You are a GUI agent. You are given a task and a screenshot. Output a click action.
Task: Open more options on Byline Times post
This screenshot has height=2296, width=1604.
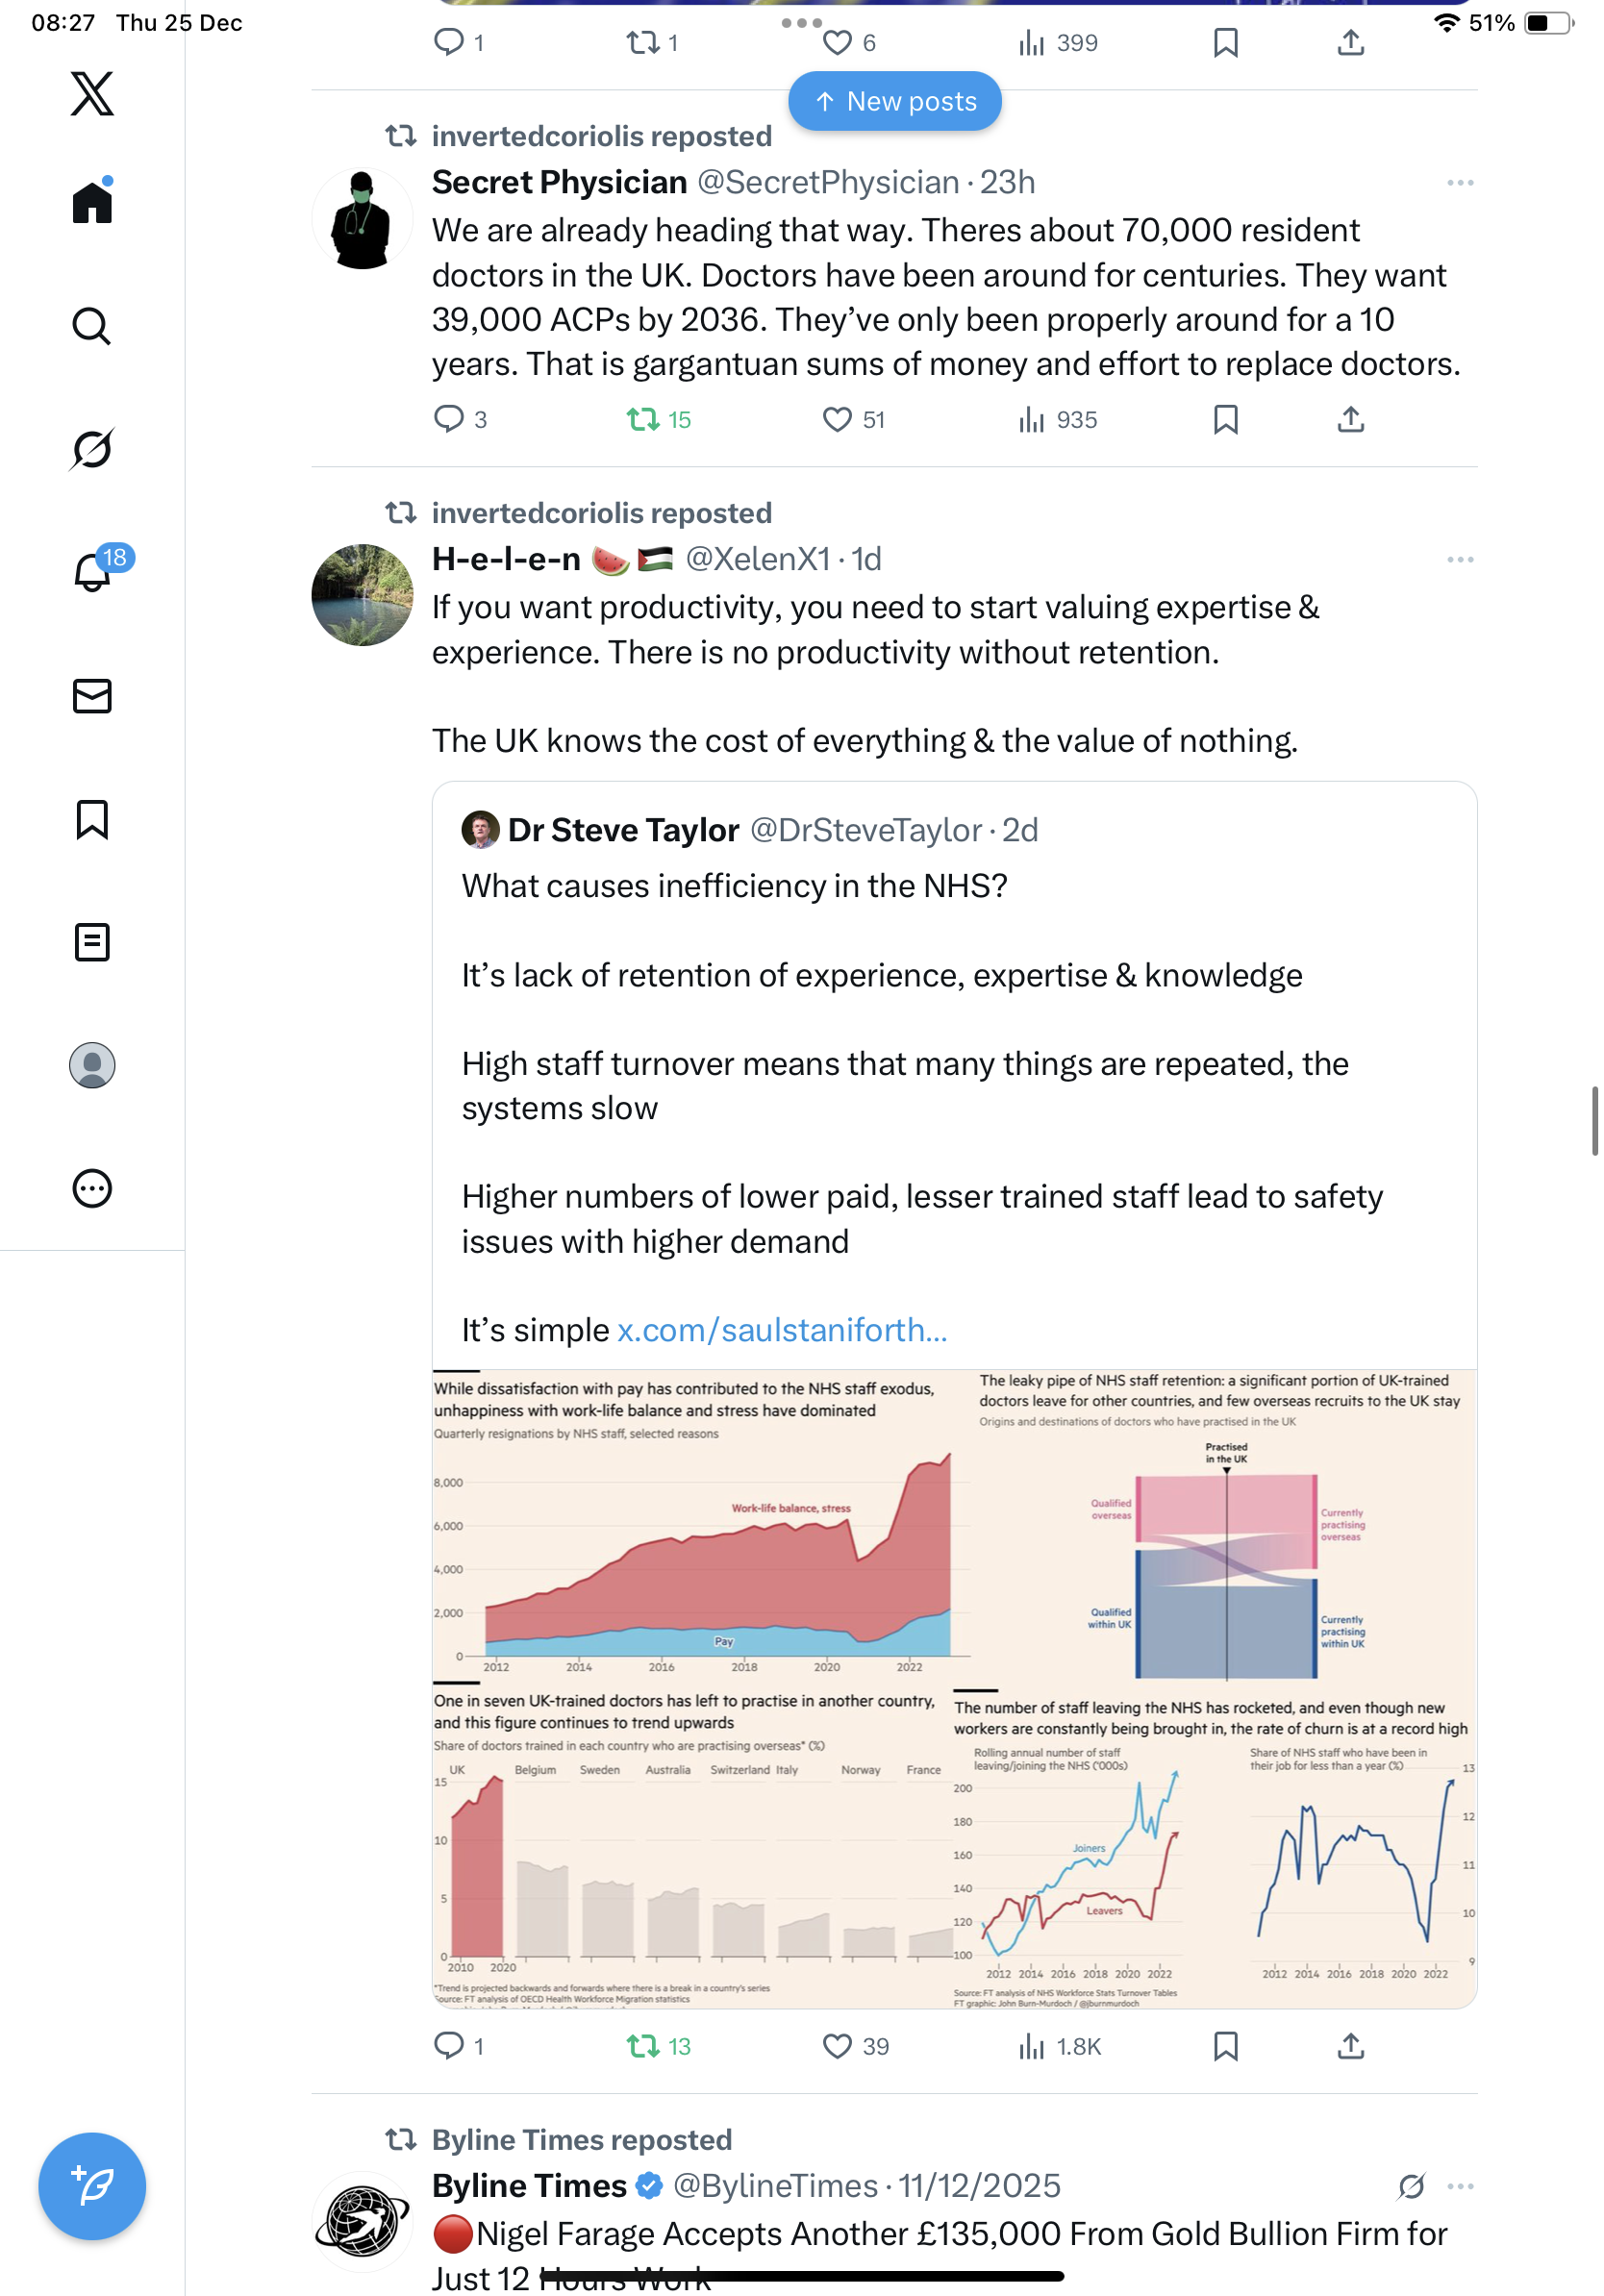[x=1460, y=2186]
